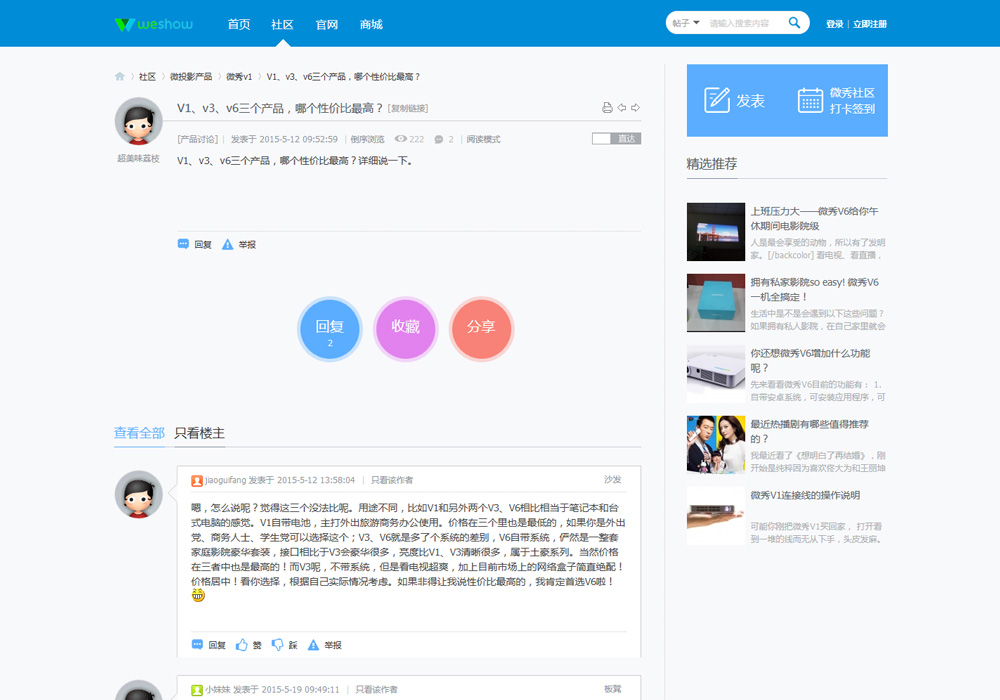Click the orange user icon beside jiaoguifang
This screenshot has width=1000, height=700.
click(x=197, y=481)
